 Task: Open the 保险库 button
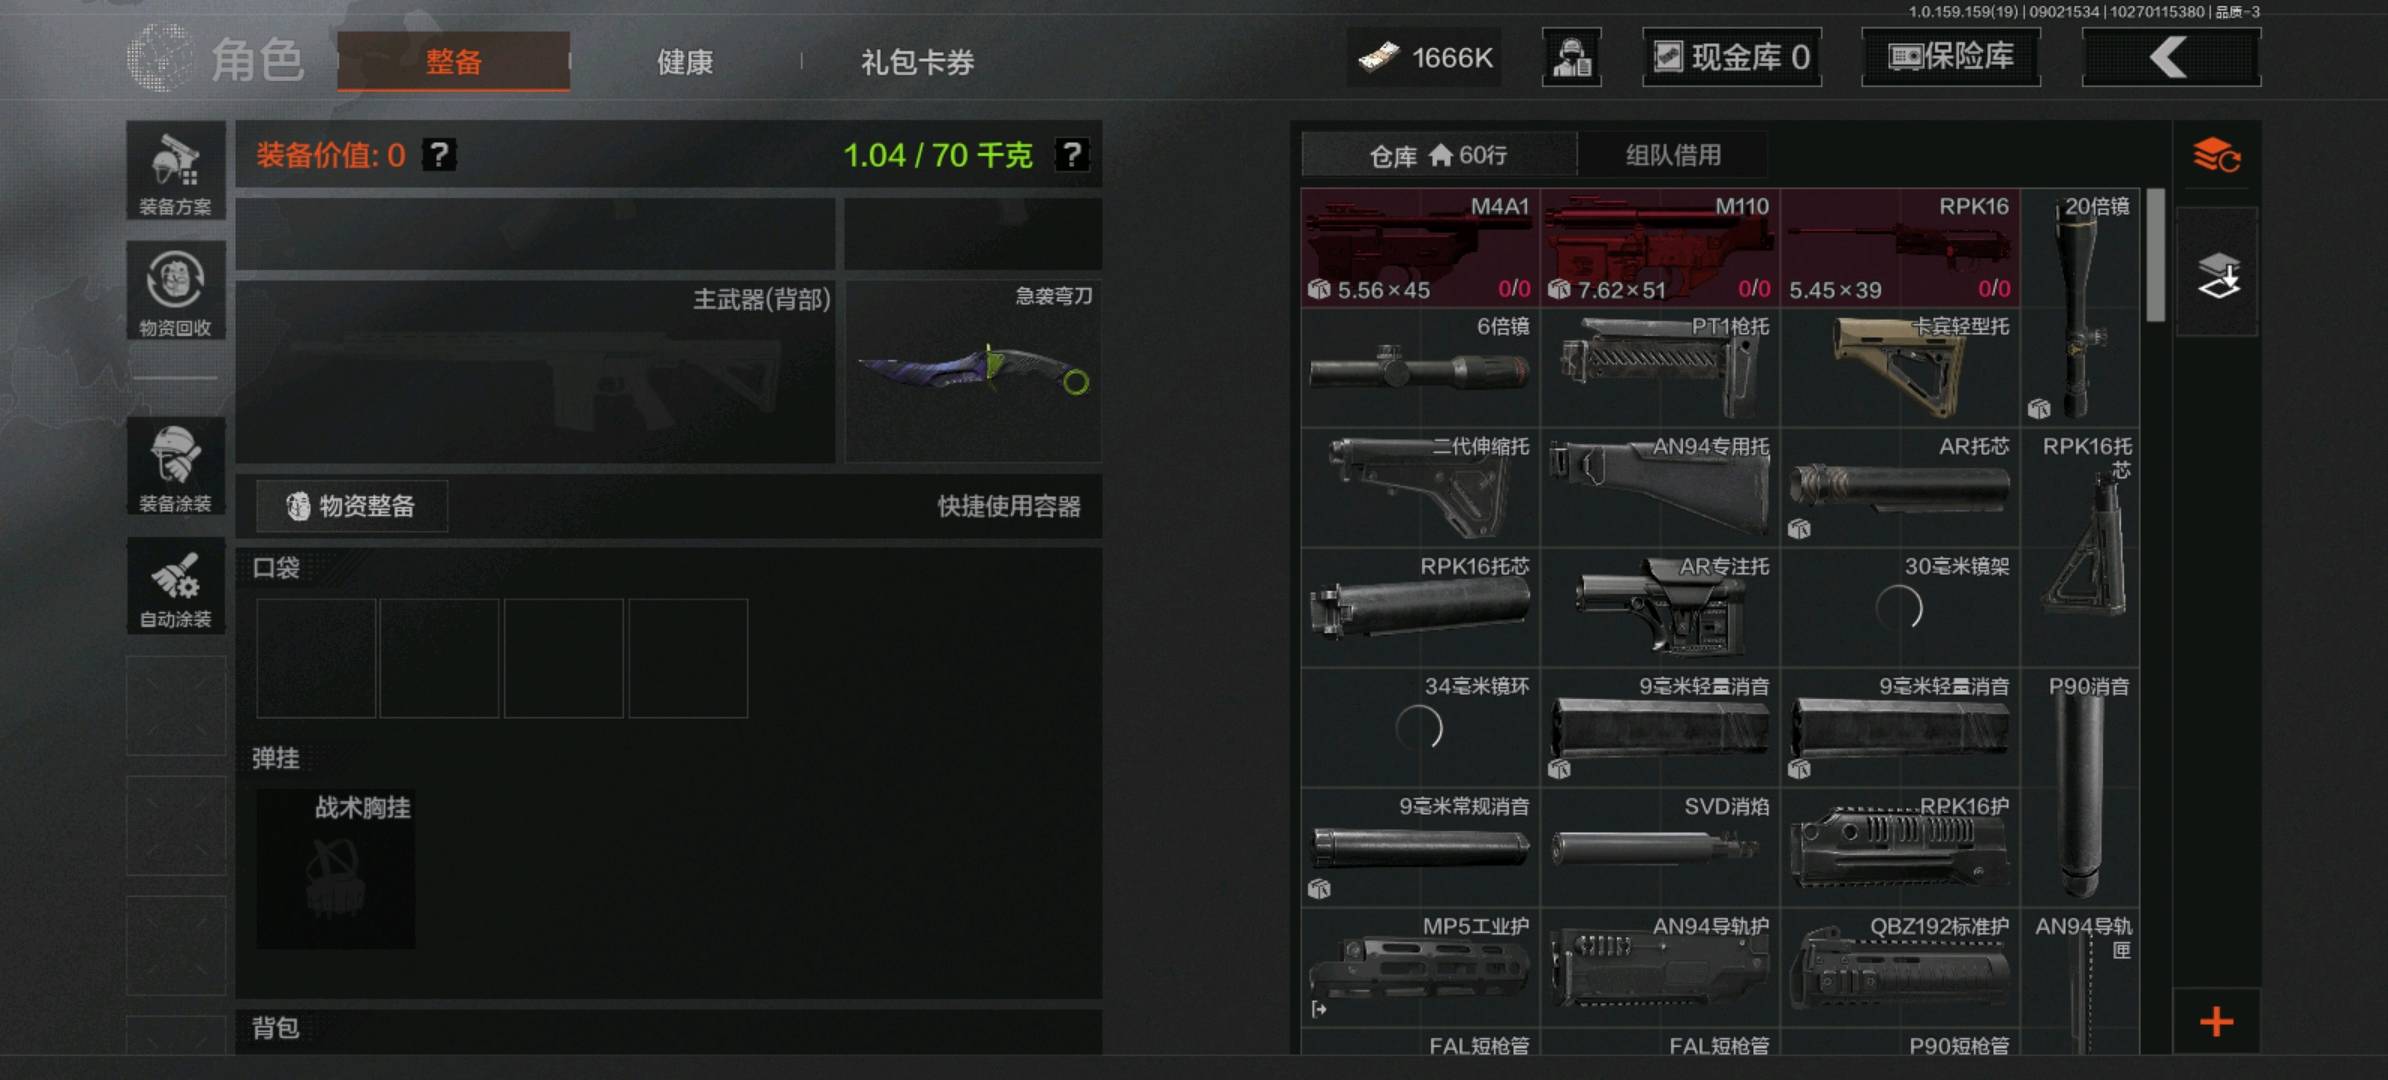[x=1950, y=57]
